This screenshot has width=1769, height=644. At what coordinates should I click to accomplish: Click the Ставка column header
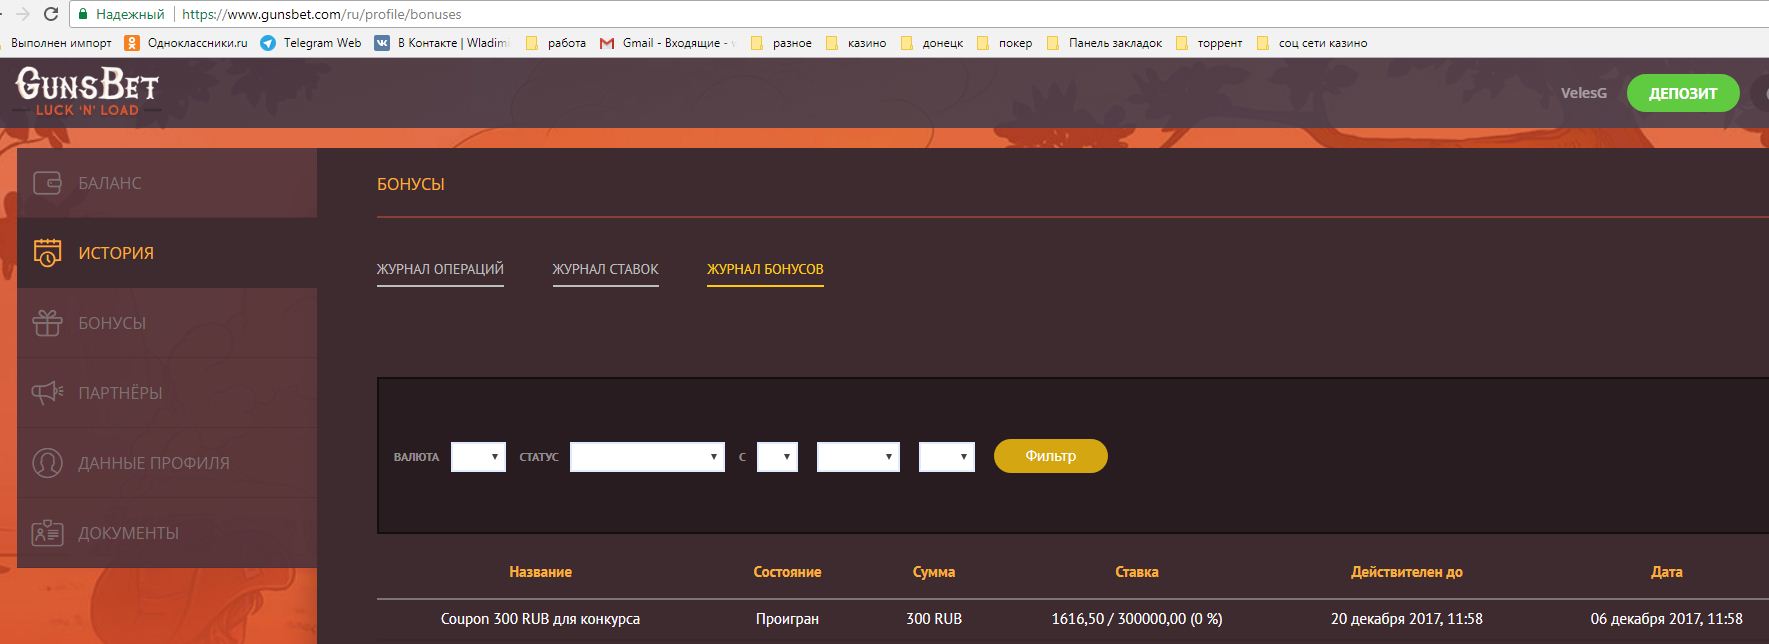pos(1137,572)
